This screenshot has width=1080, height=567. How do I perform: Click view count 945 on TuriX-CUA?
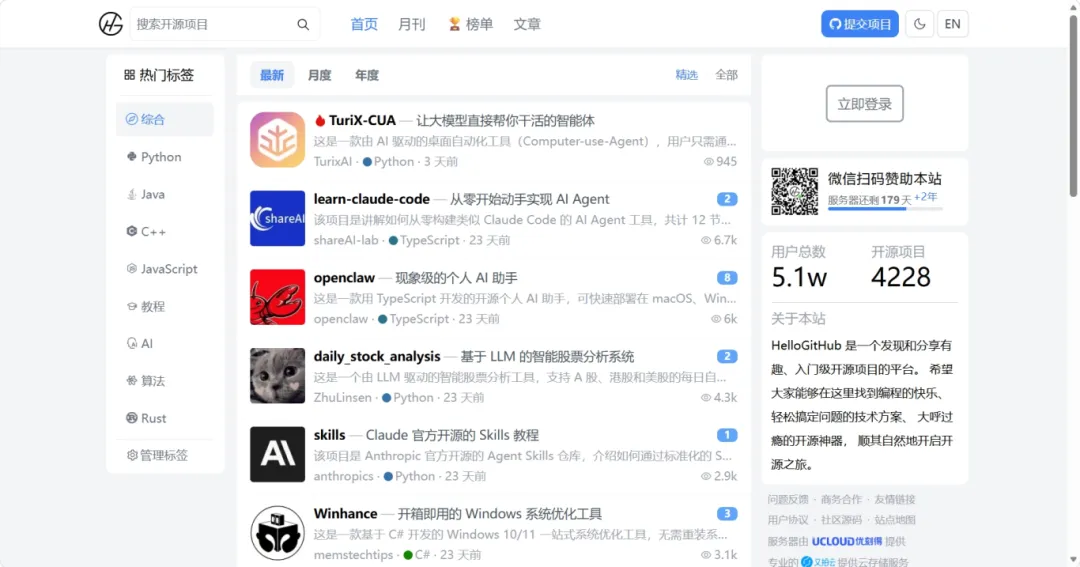point(720,161)
